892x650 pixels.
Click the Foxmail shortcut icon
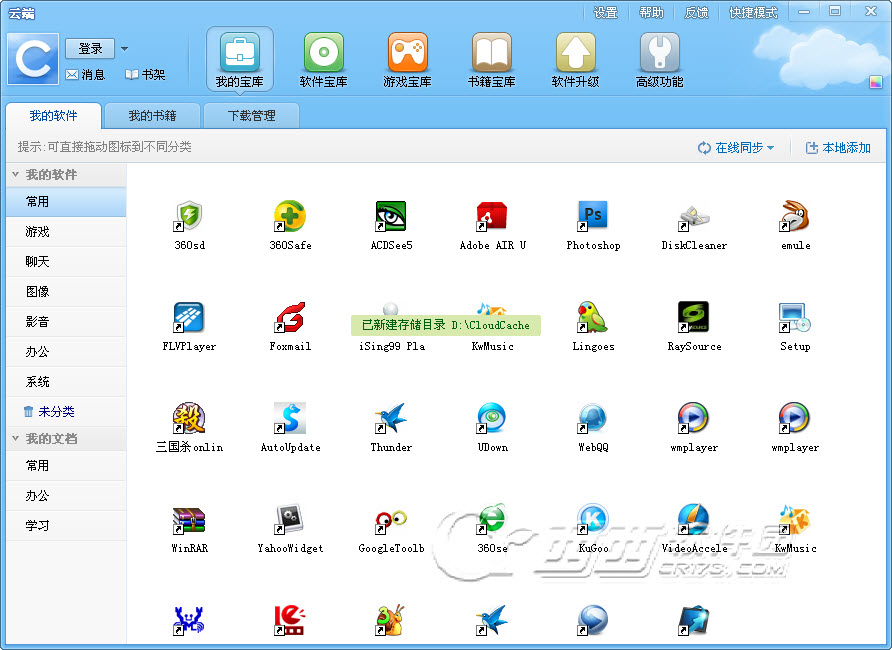pos(290,317)
